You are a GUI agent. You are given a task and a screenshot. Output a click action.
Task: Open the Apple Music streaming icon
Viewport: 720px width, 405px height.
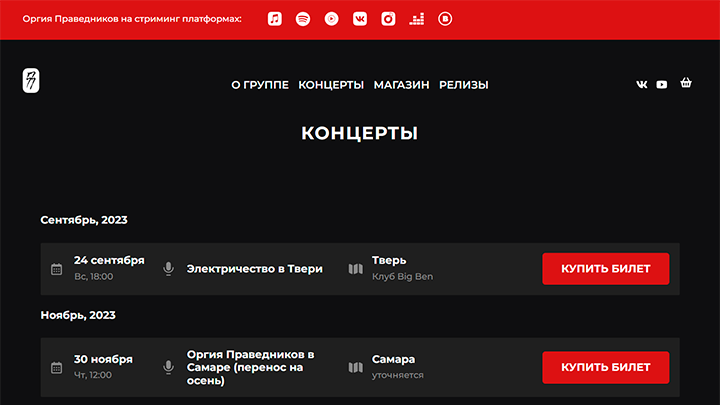click(275, 19)
